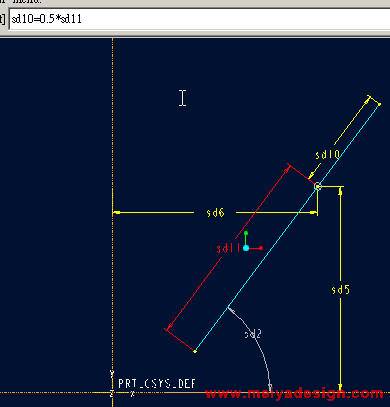Click the PRT_CSYS_DEF coordinate system label
Image resolution: width=390 pixels, height=407 pixels.
click(x=157, y=383)
